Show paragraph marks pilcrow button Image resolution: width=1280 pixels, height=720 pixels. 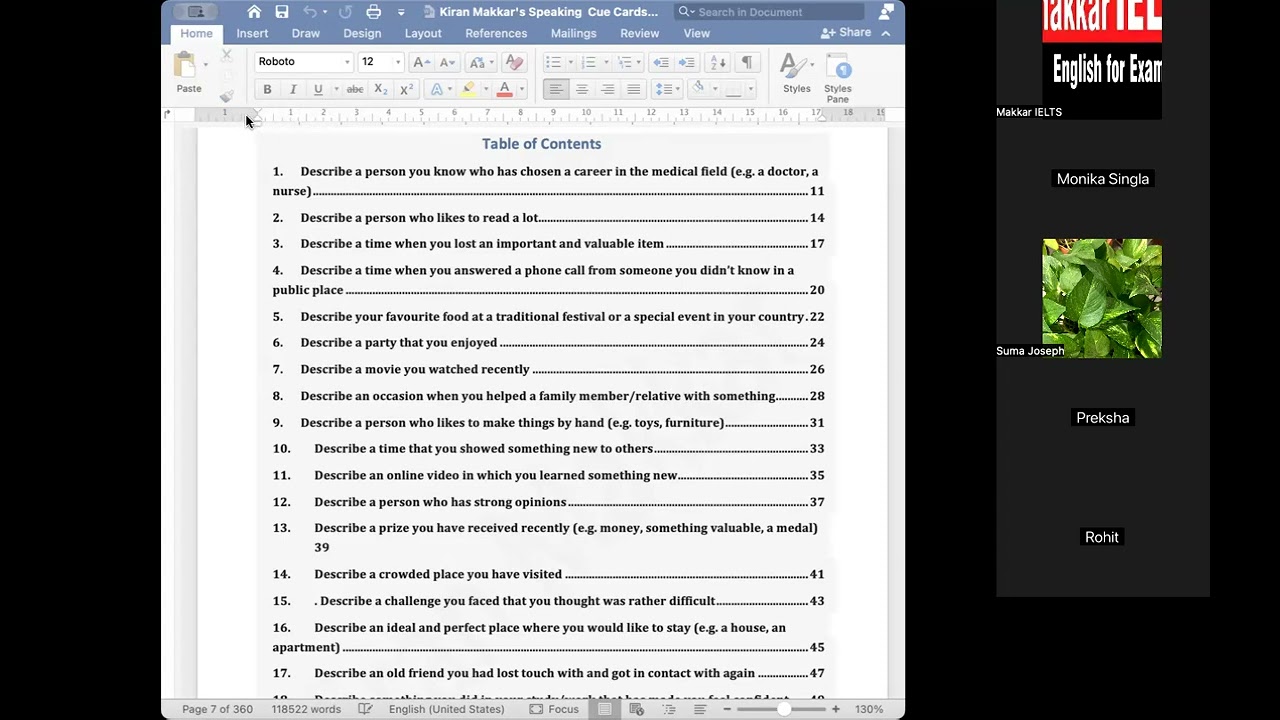click(x=746, y=62)
